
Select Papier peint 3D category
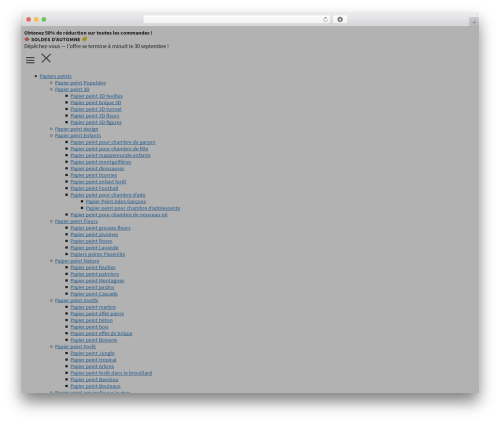[x=72, y=89]
